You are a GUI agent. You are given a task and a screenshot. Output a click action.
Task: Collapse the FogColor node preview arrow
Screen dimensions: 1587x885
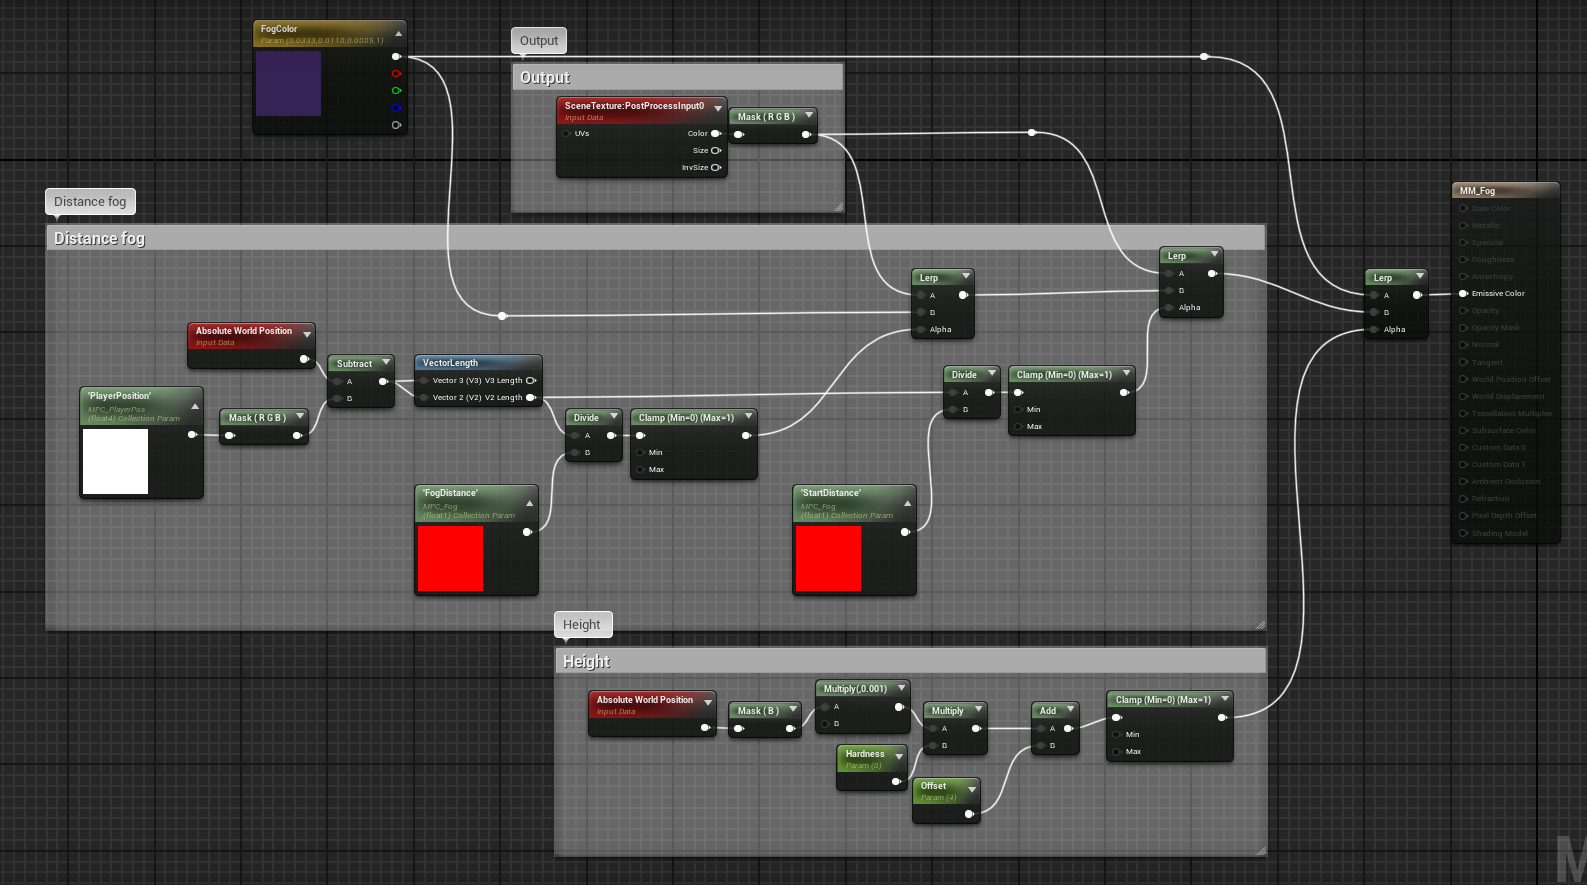[x=399, y=33]
